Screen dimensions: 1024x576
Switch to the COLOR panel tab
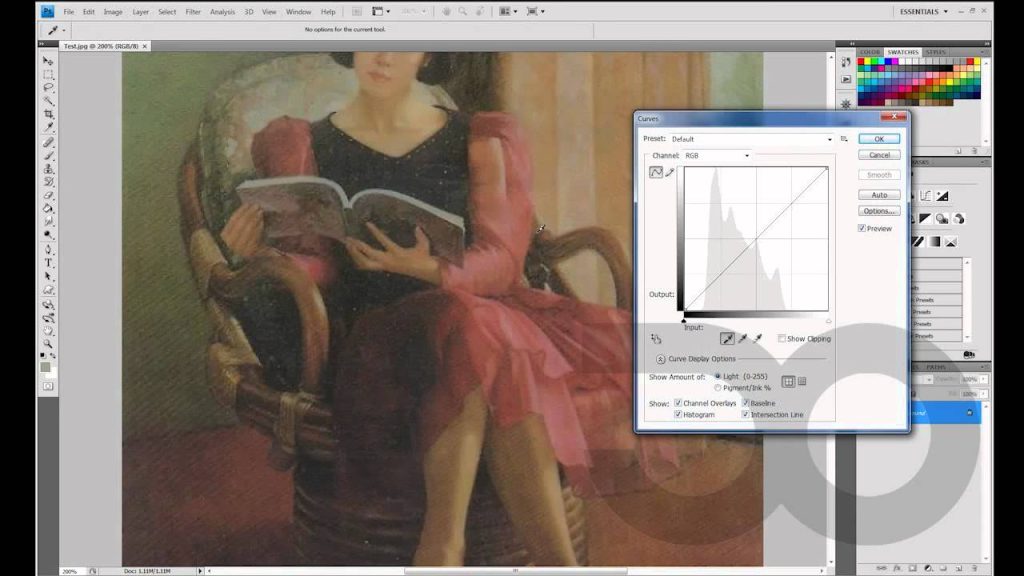pyautogui.click(x=869, y=52)
